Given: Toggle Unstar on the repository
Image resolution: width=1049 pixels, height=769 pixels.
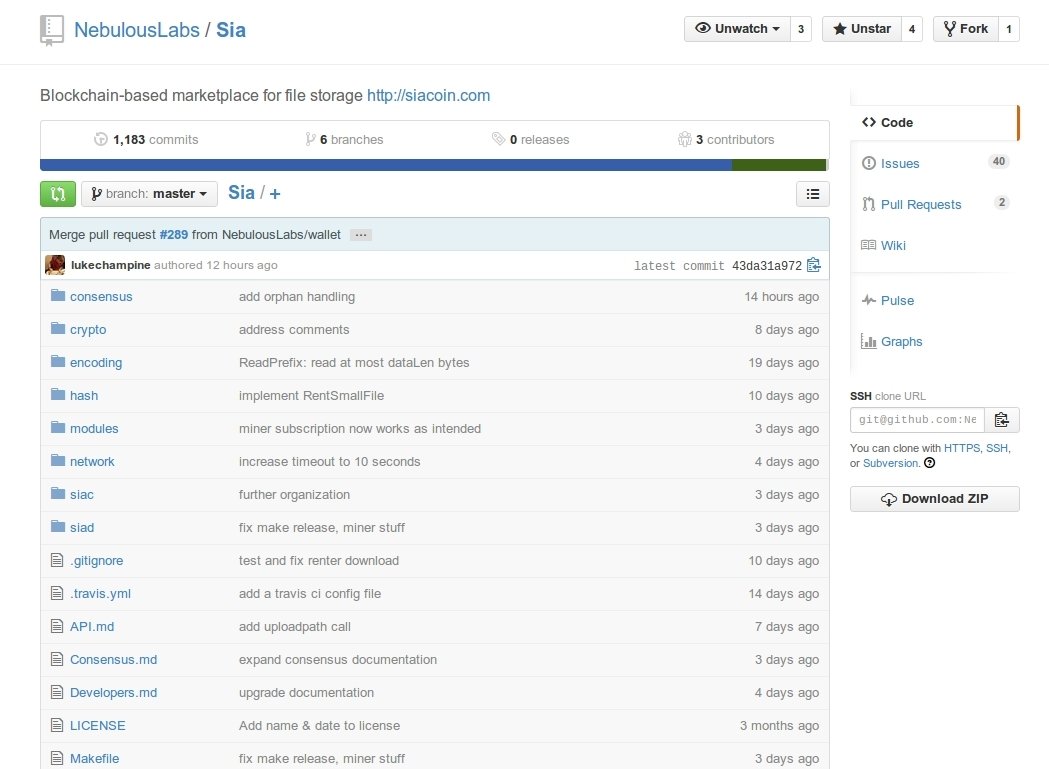Looking at the screenshot, I should (x=862, y=29).
